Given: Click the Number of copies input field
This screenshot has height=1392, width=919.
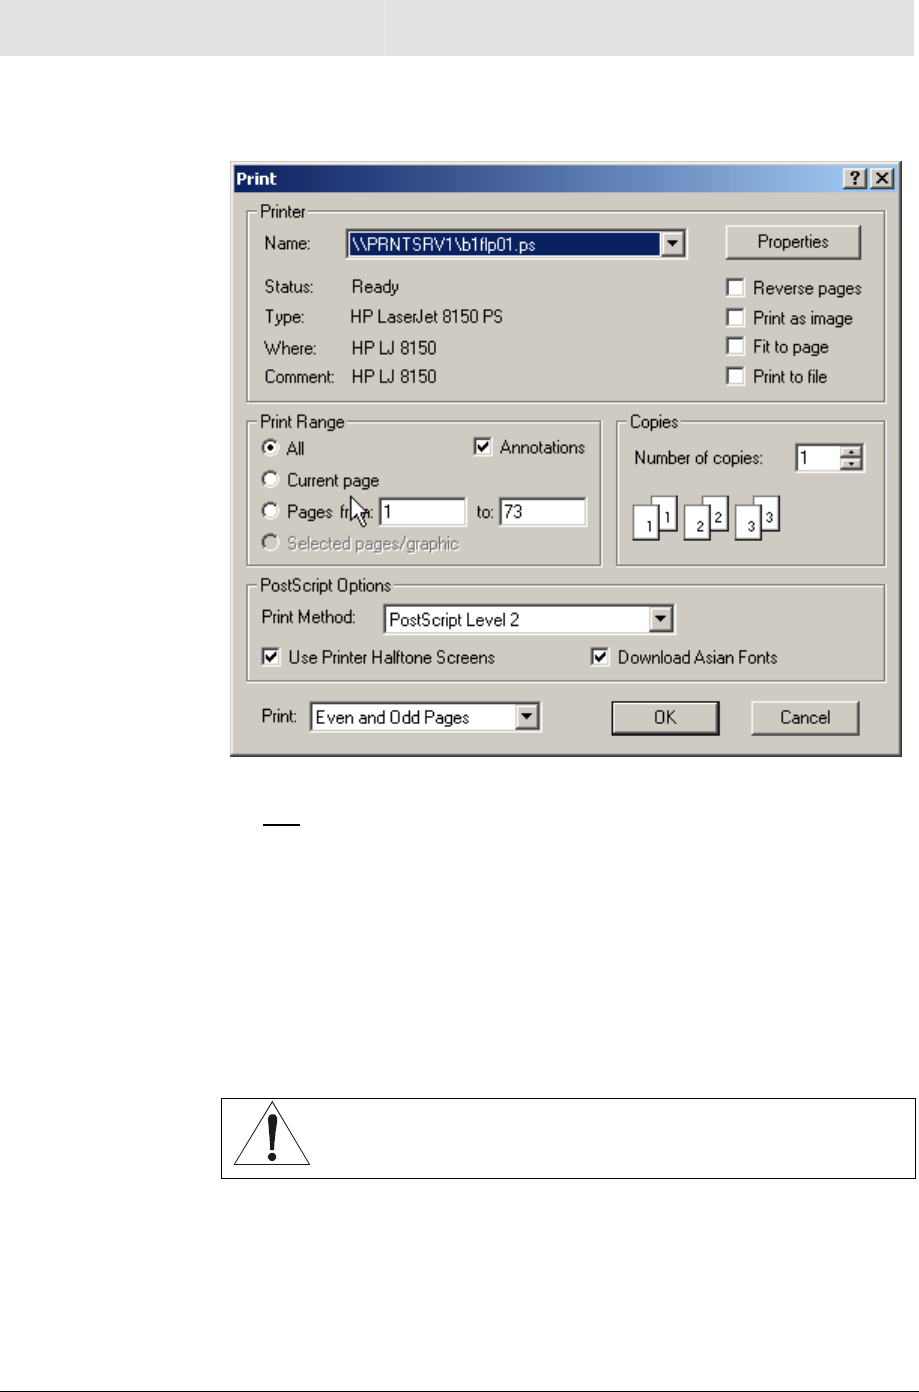Looking at the screenshot, I should click(x=818, y=458).
